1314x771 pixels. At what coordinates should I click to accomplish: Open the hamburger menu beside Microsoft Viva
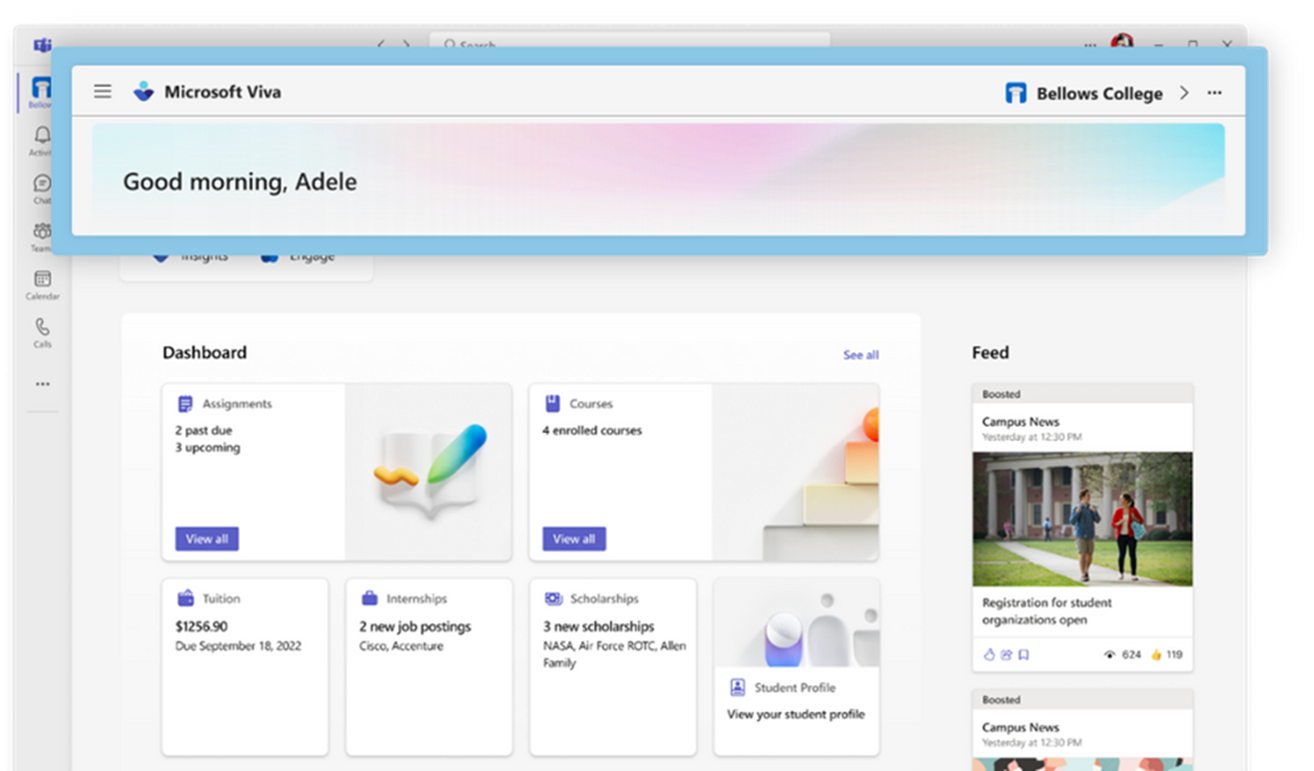click(x=102, y=91)
